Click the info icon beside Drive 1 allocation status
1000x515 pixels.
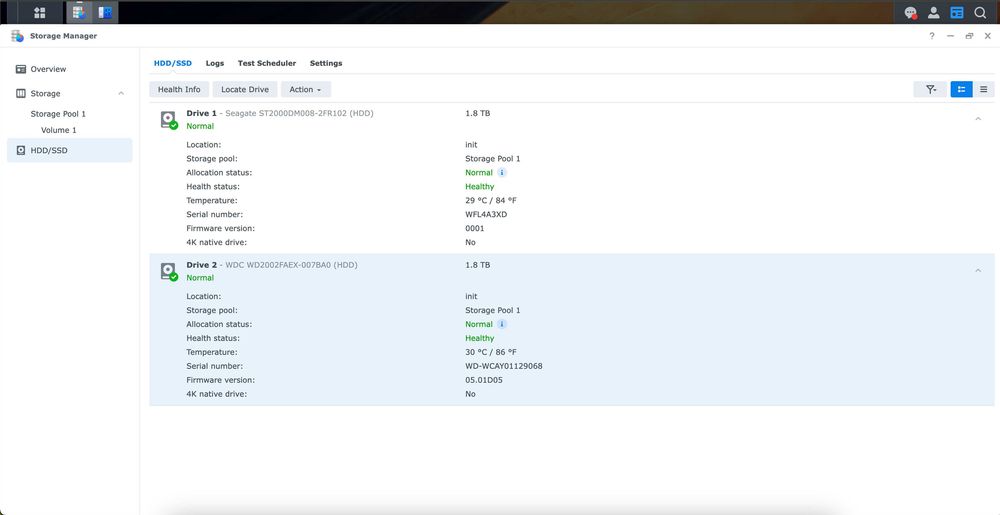502,172
